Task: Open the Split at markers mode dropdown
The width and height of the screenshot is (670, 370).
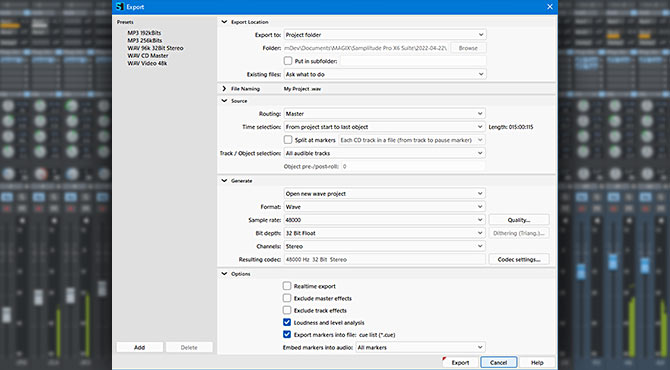Action: (412, 140)
